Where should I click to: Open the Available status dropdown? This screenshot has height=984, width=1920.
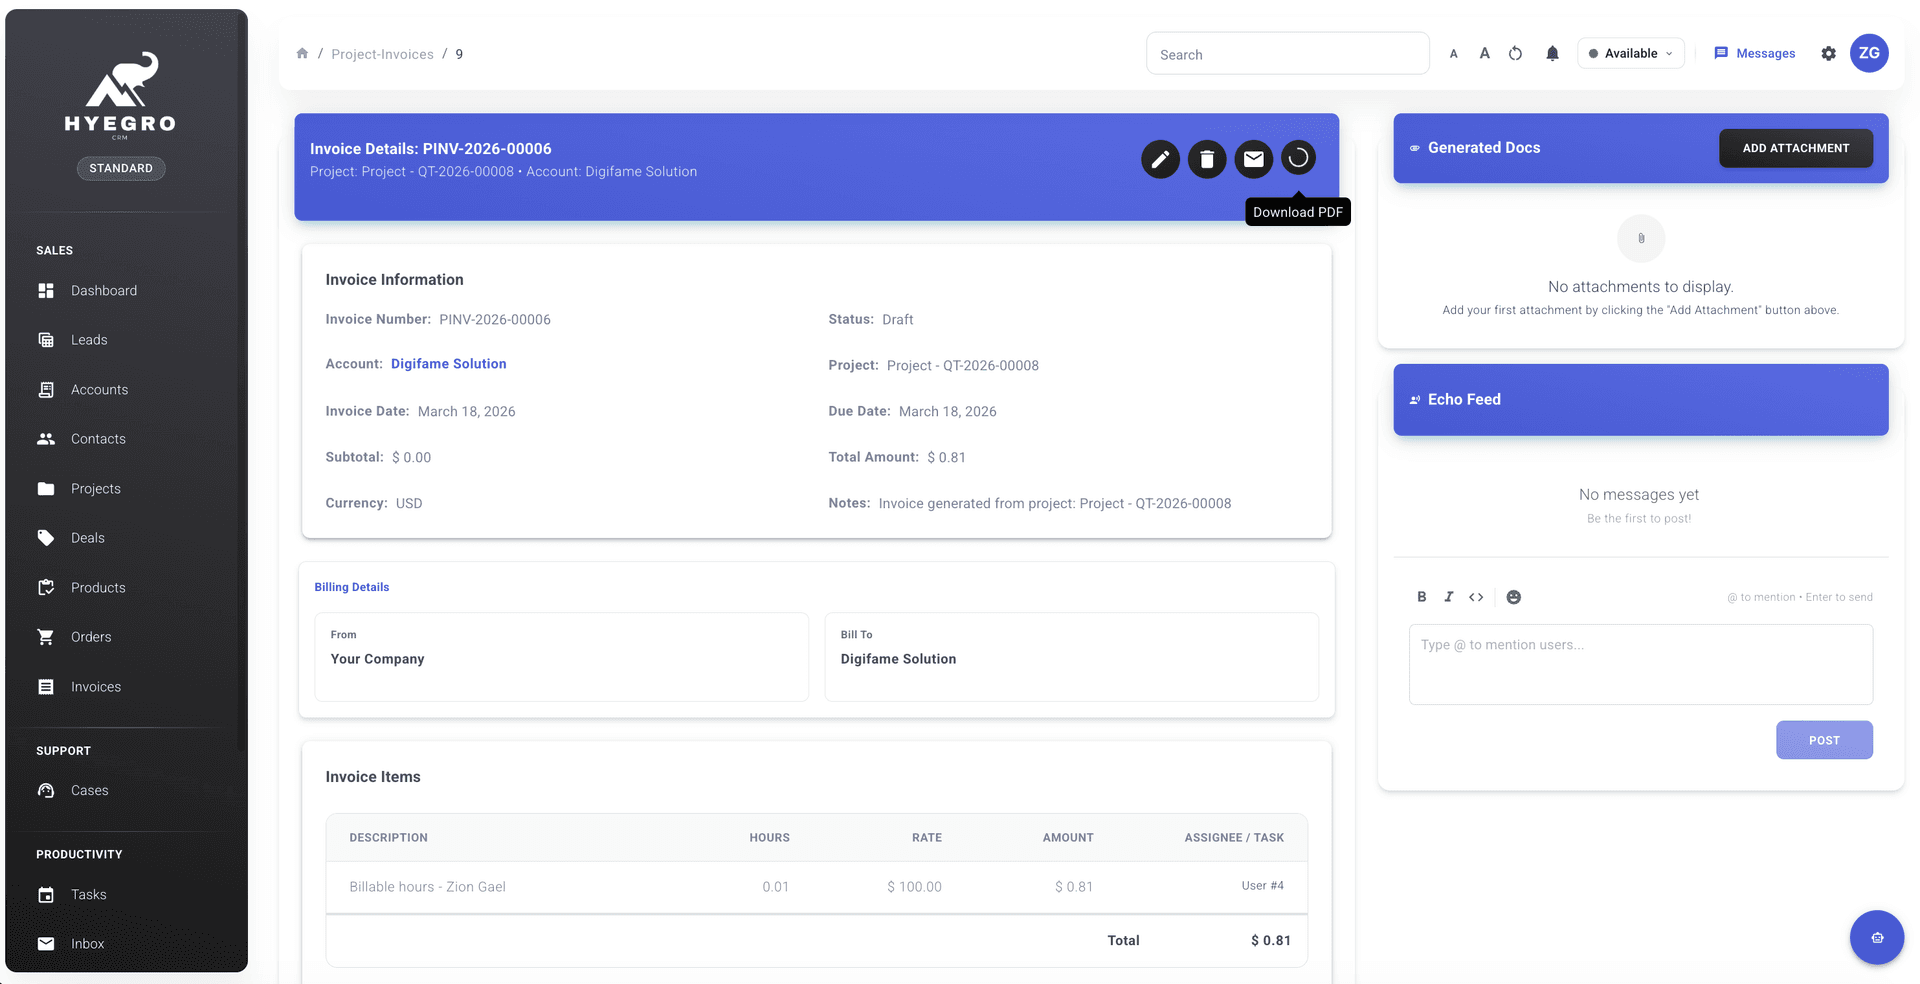1630,53
